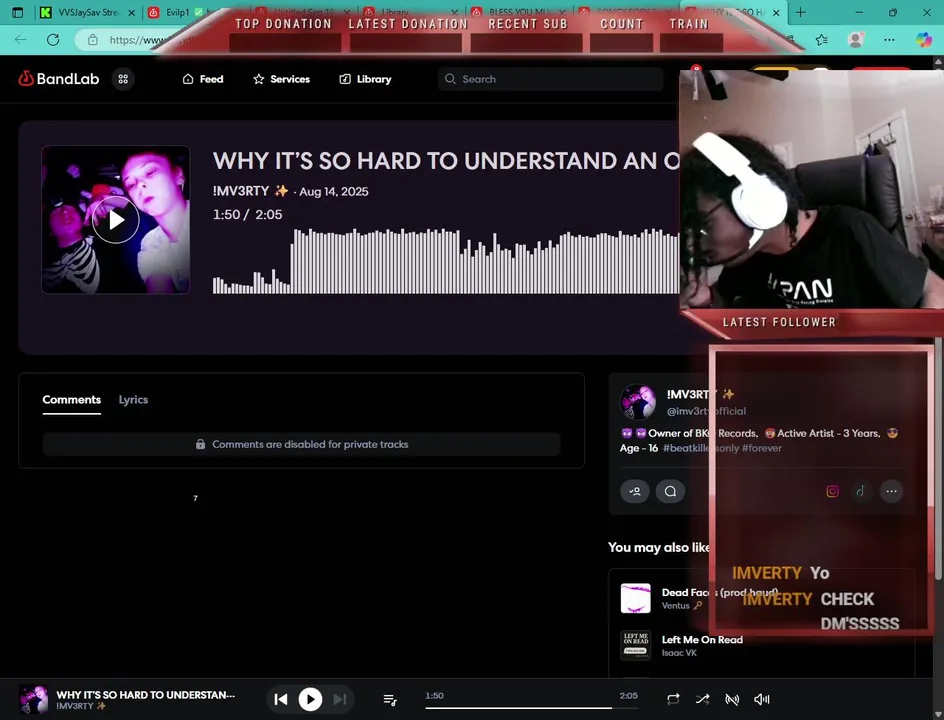Viewport: 944px width, 720px height.
Task: Switch to the Lyrics tab
Action: [133, 400]
